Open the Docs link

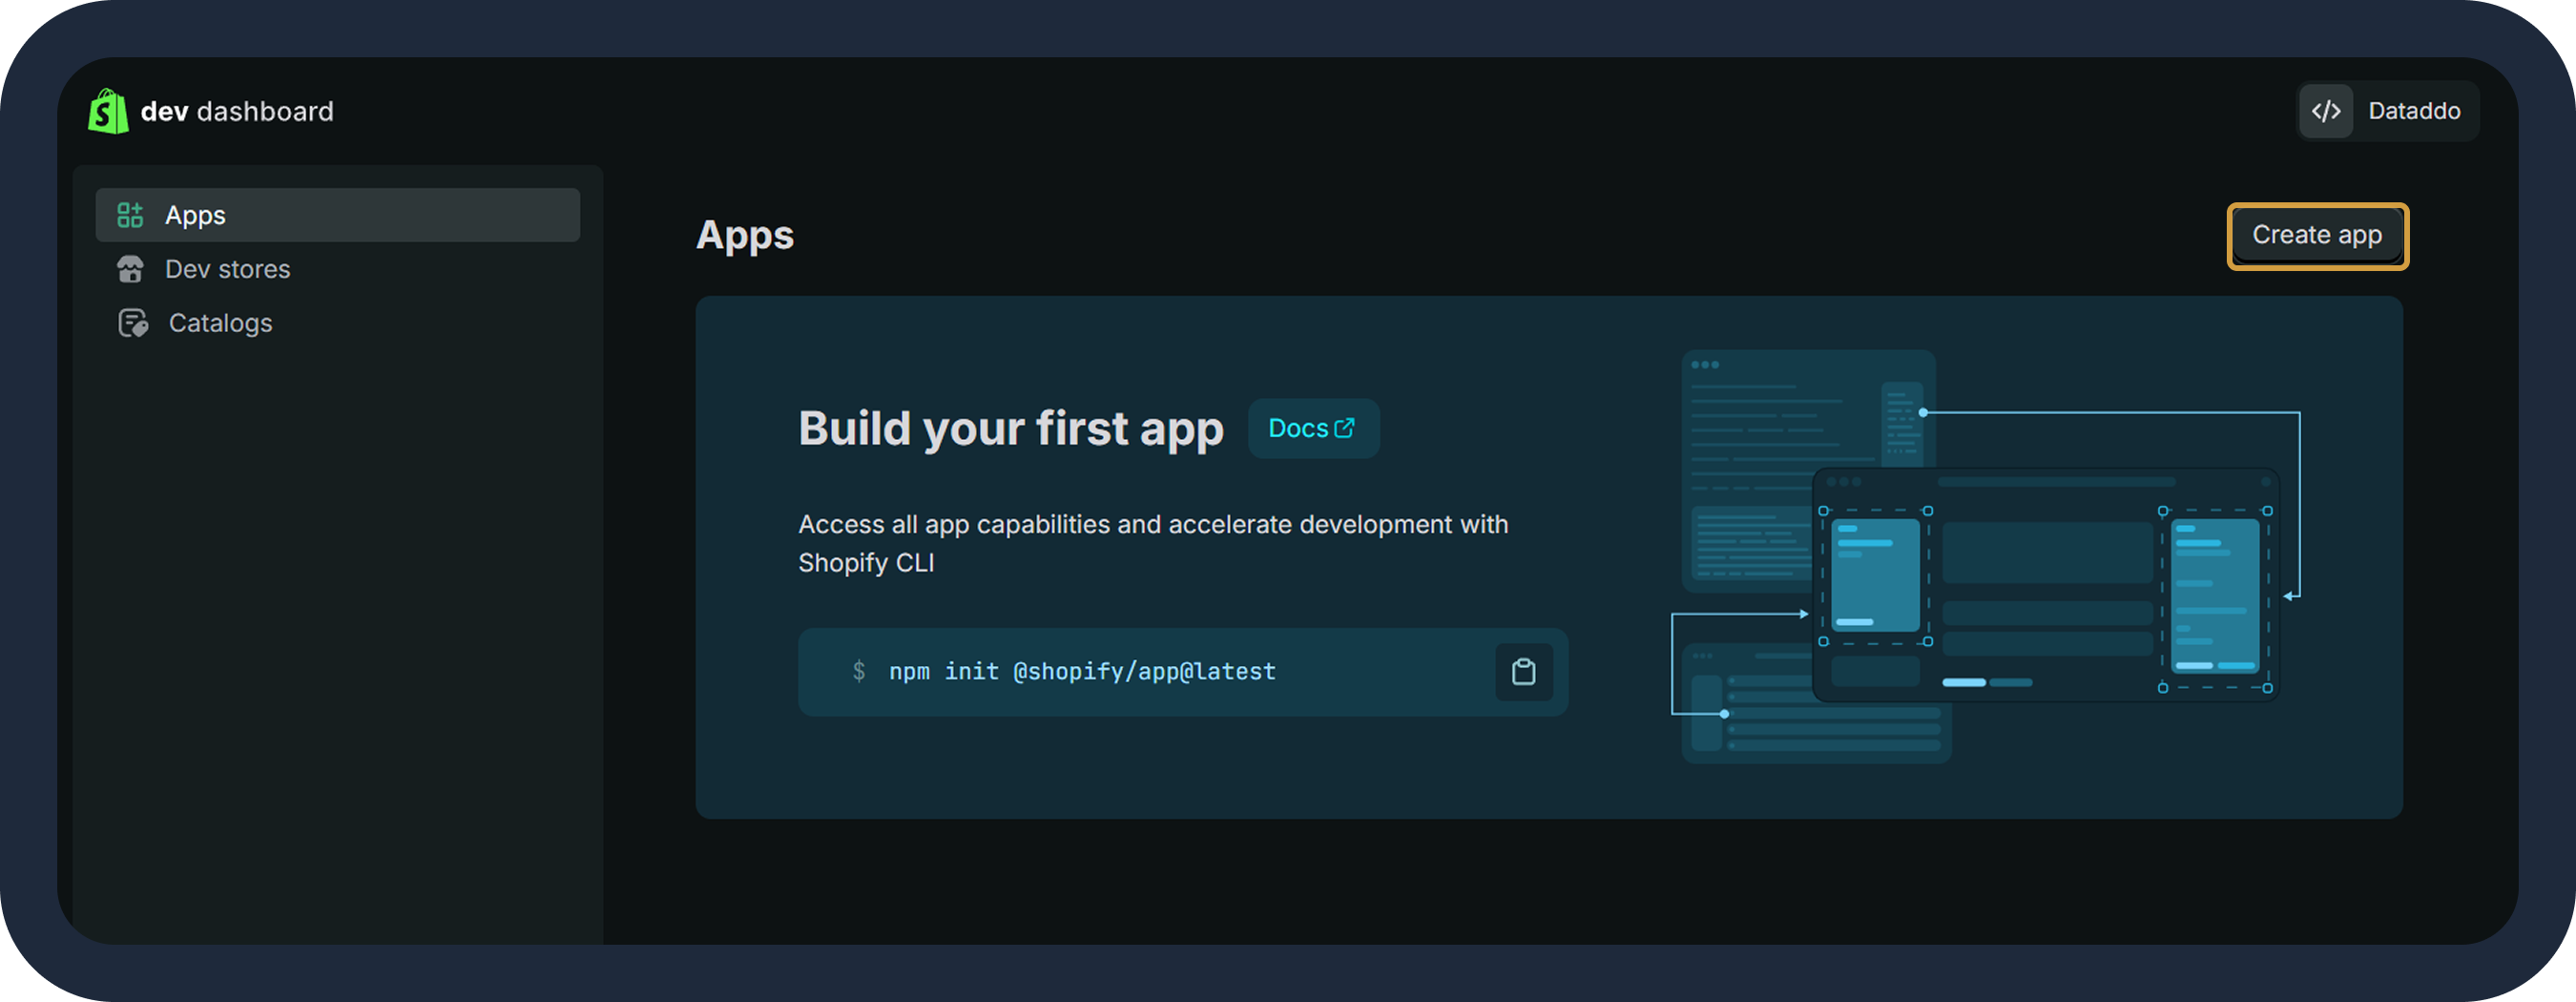pos(1313,428)
